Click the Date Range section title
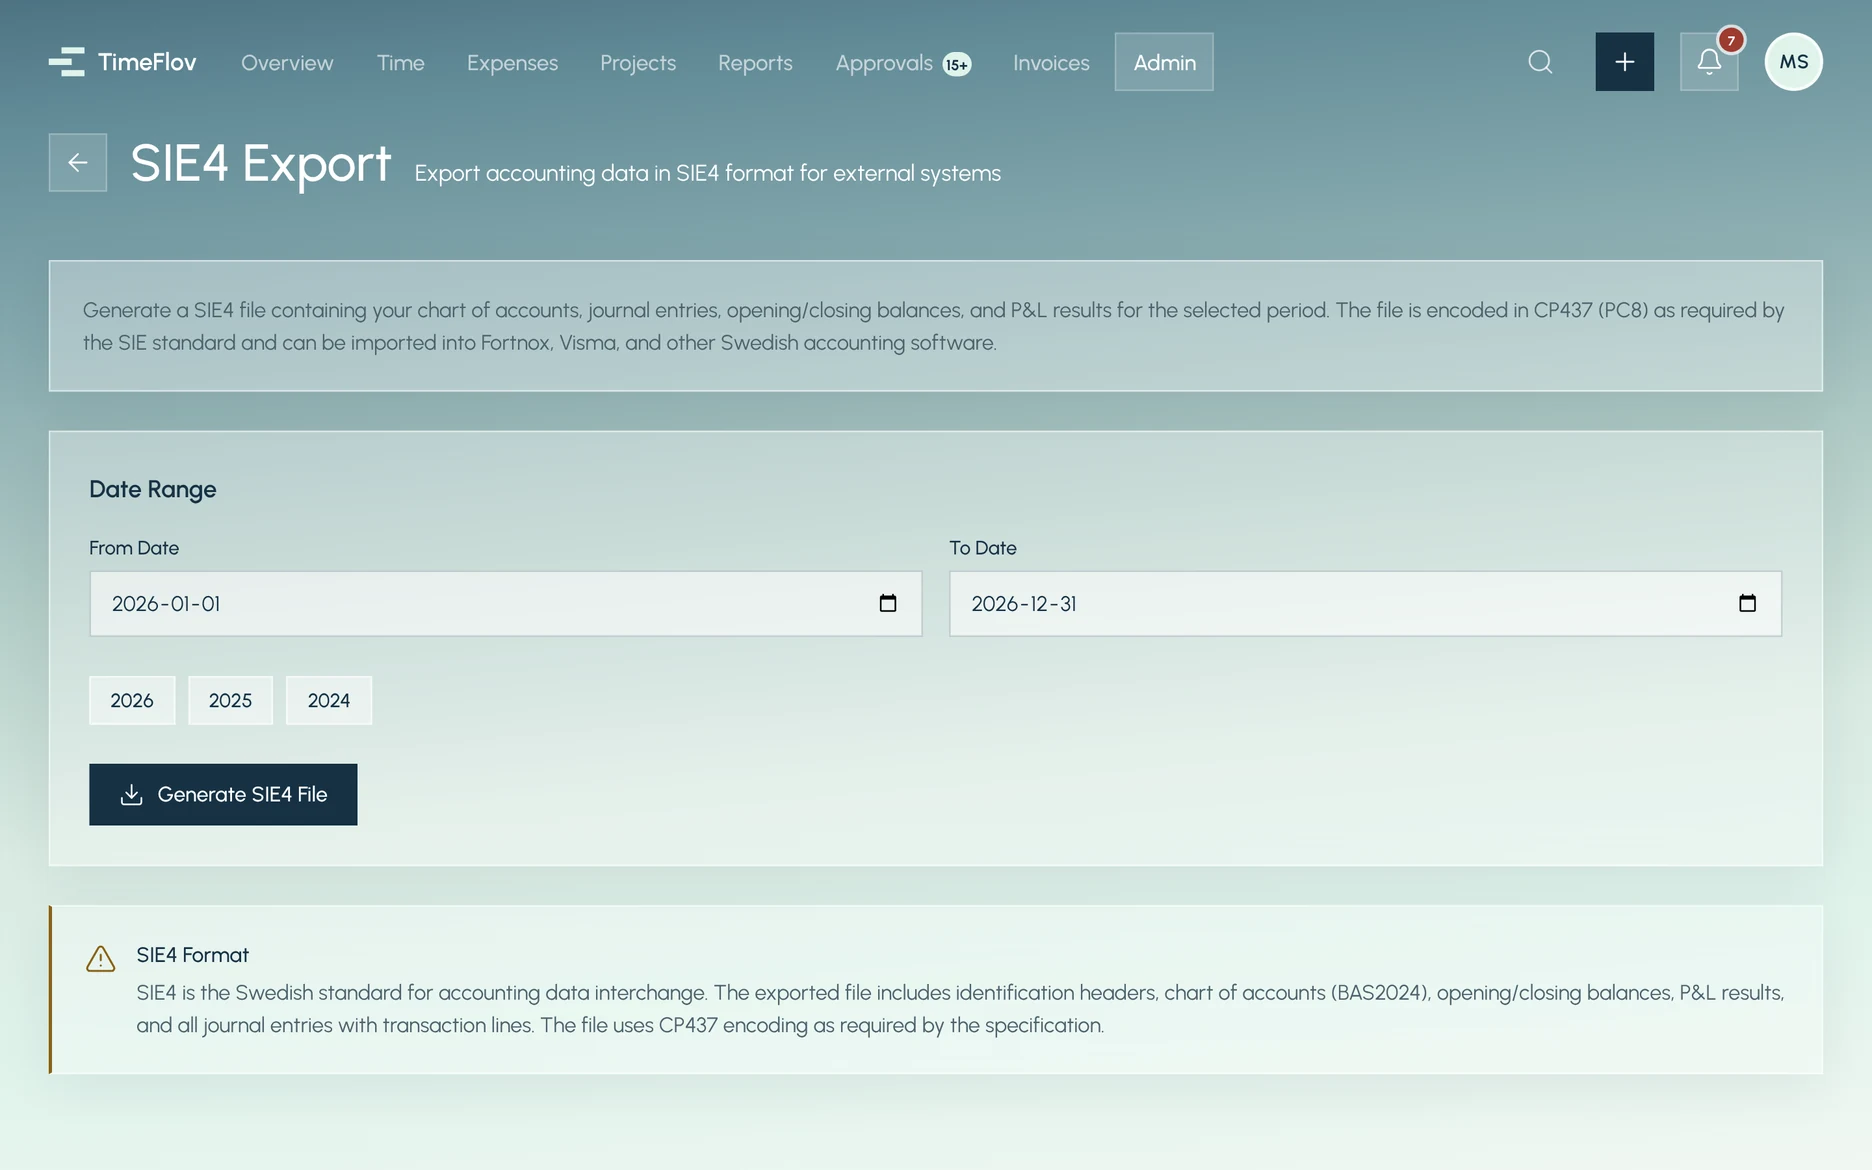This screenshot has width=1872, height=1170. coord(153,489)
